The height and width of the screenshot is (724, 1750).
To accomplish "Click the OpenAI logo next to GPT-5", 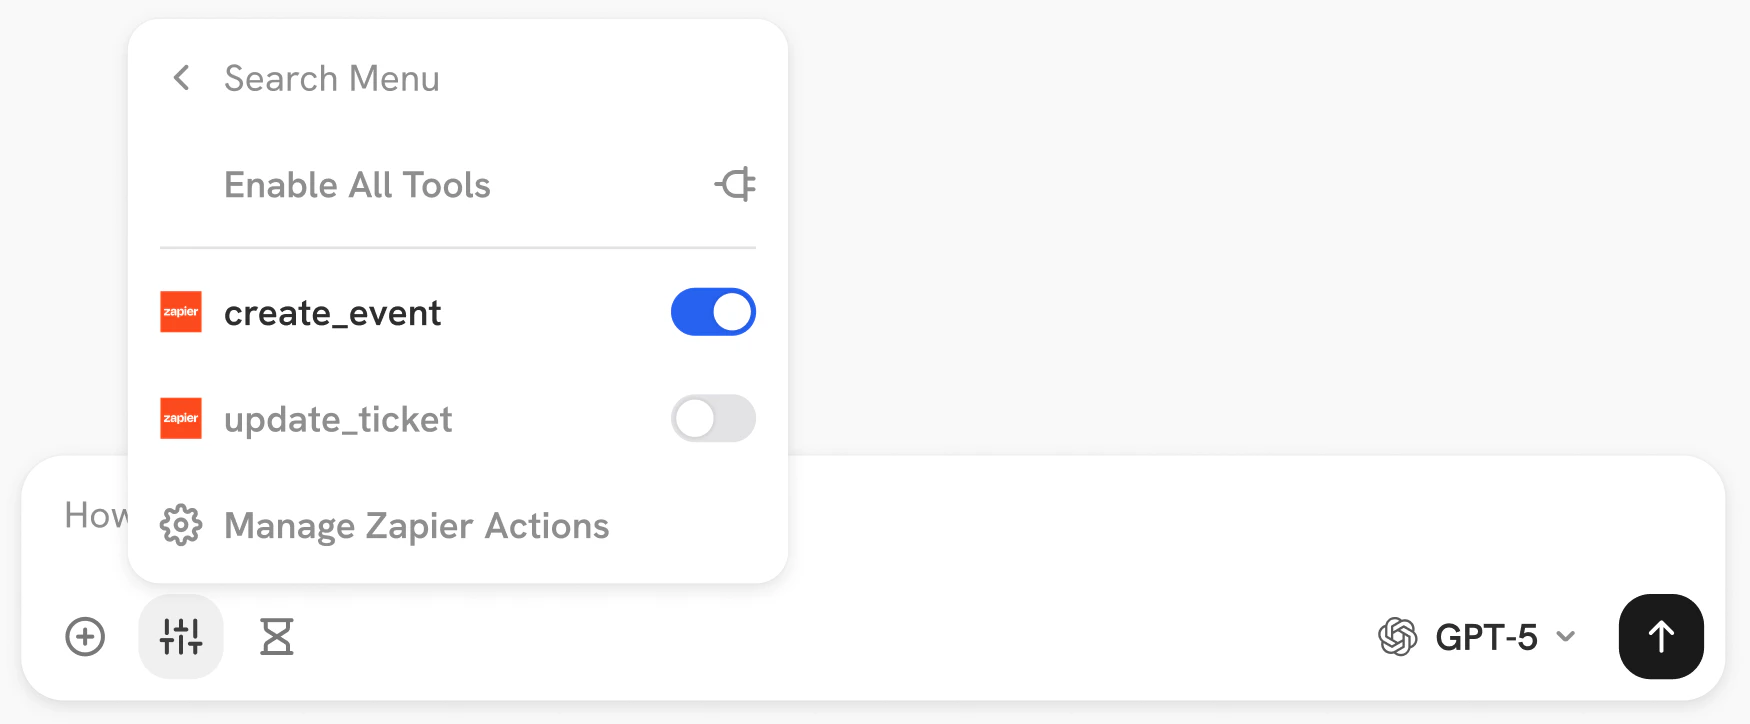I will 1399,637.
